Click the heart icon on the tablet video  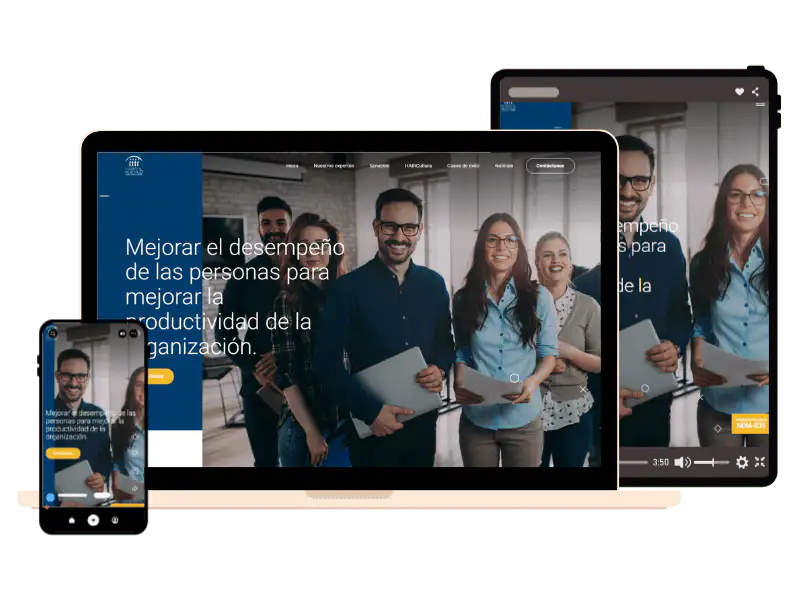739,92
